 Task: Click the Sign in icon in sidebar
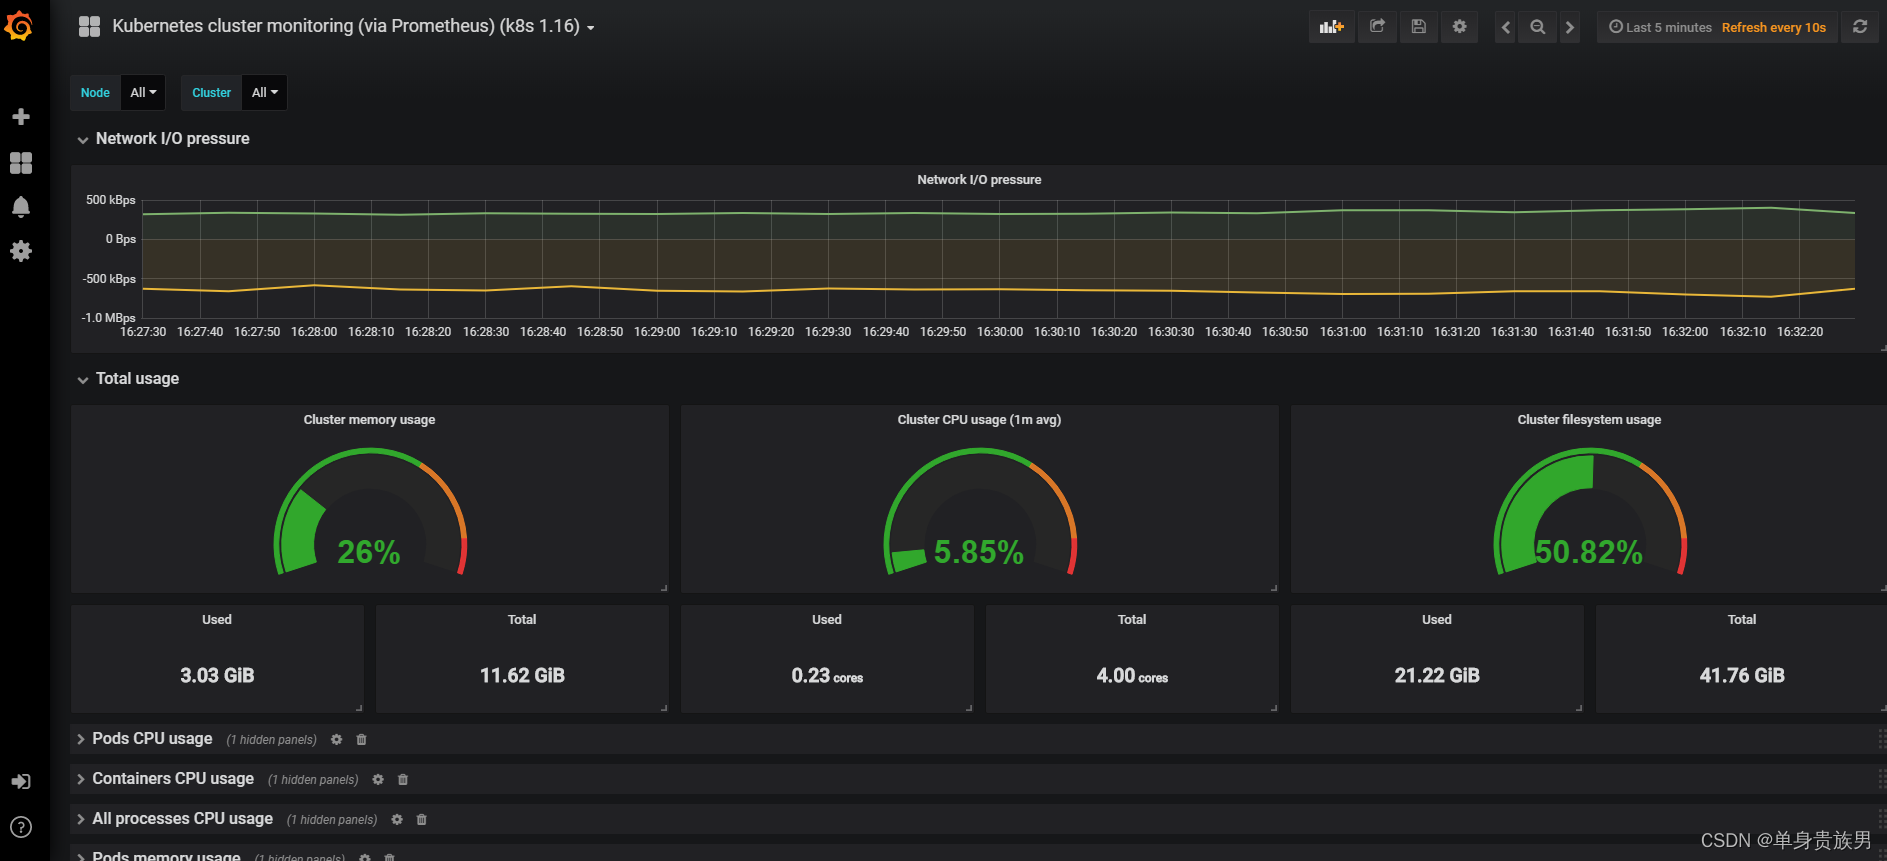point(21,782)
